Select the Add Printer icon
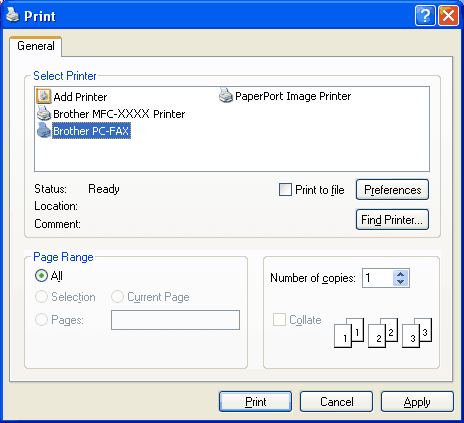464x423 pixels. pyautogui.click(x=44, y=96)
